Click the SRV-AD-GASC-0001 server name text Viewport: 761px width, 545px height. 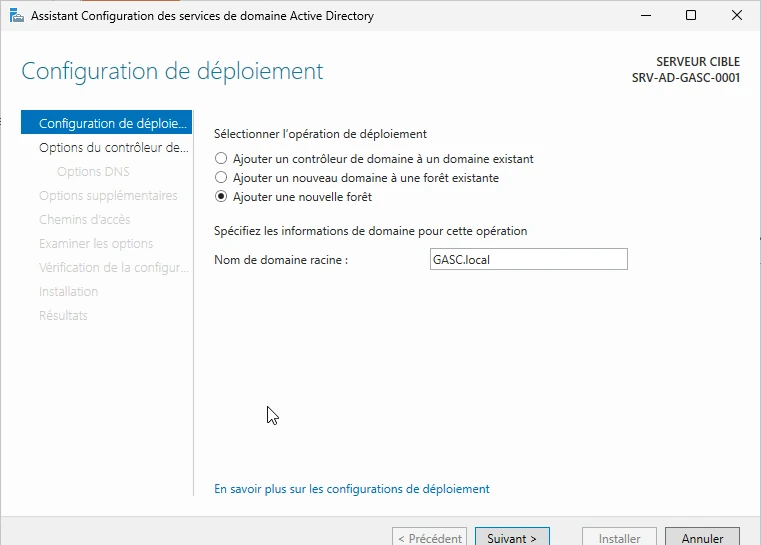tap(686, 78)
